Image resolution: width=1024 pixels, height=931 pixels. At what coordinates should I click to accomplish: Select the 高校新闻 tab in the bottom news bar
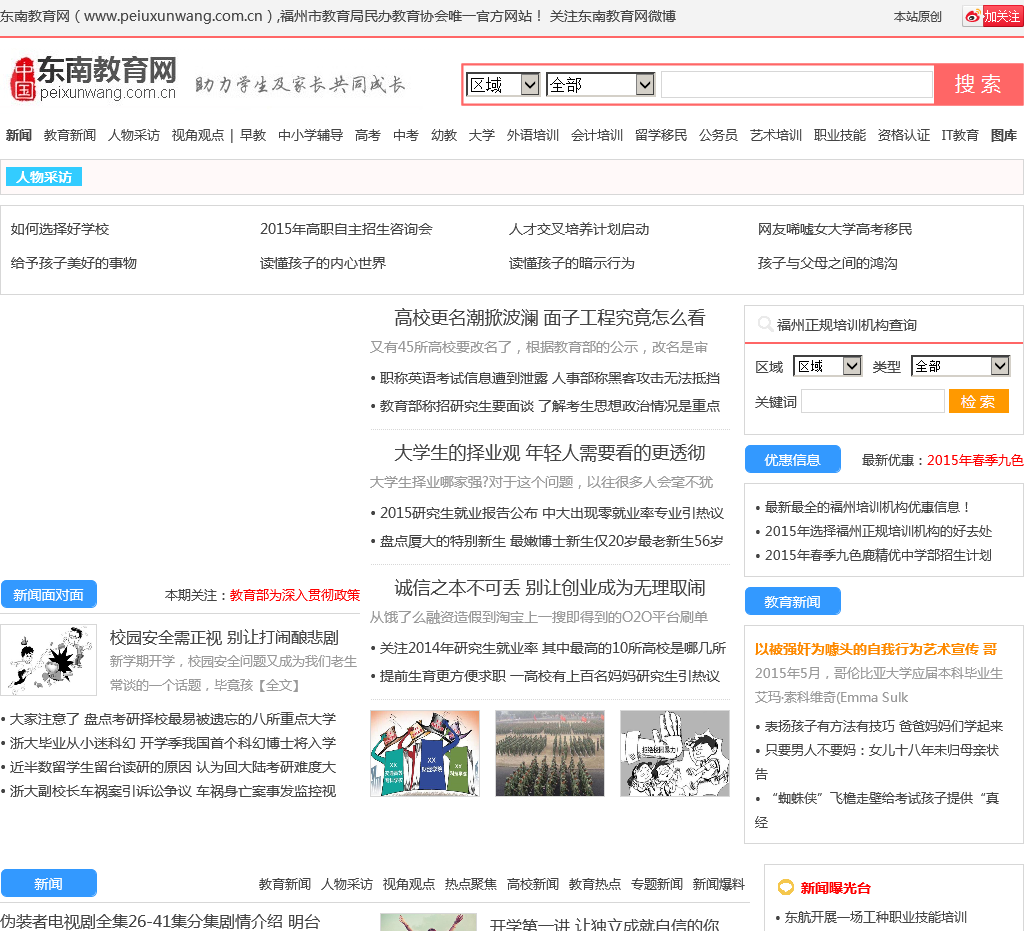point(533,884)
